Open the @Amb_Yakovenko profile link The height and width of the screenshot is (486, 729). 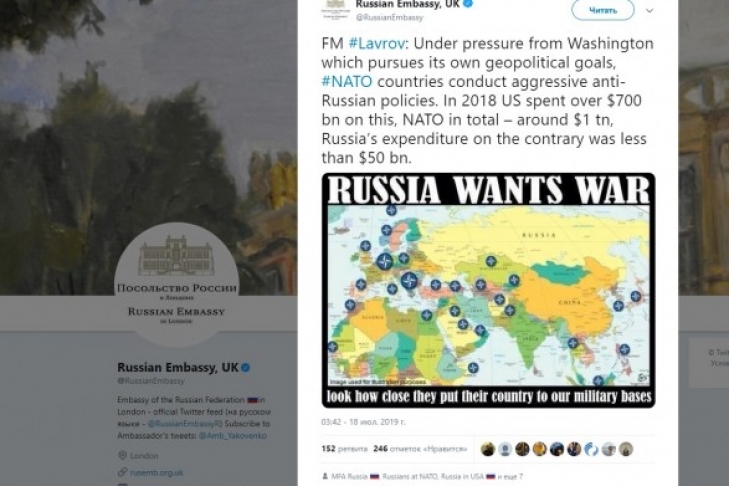pyautogui.click(x=232, y=436)
